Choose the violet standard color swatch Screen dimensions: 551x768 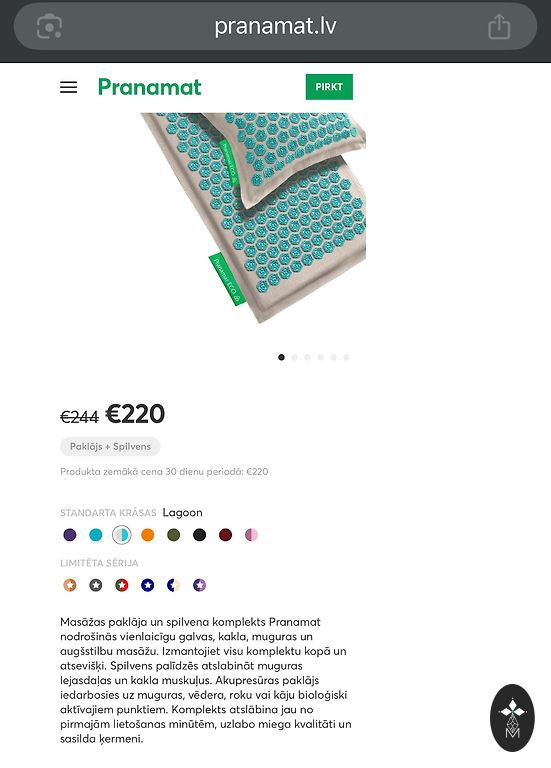(x=70, y=535)
